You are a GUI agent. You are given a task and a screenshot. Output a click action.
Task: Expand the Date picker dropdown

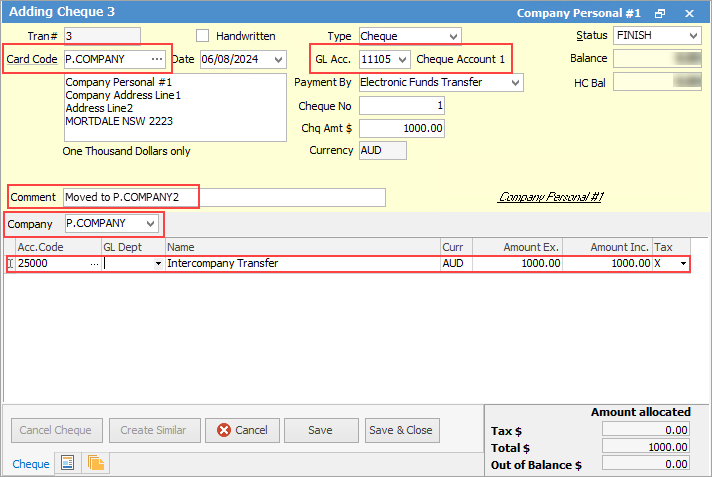coord(277,59)
